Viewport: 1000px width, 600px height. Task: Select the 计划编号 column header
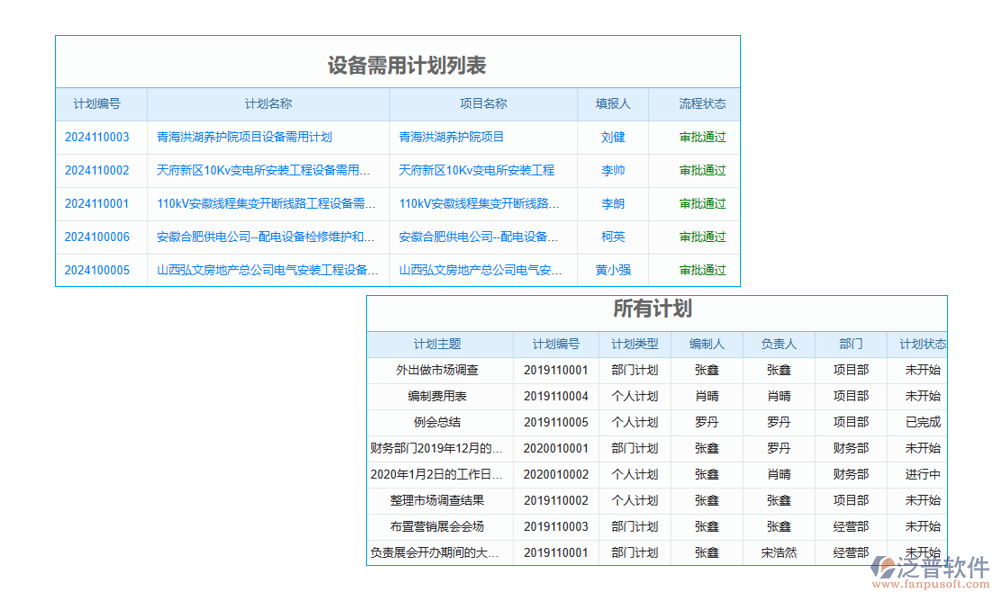point(97,104)
